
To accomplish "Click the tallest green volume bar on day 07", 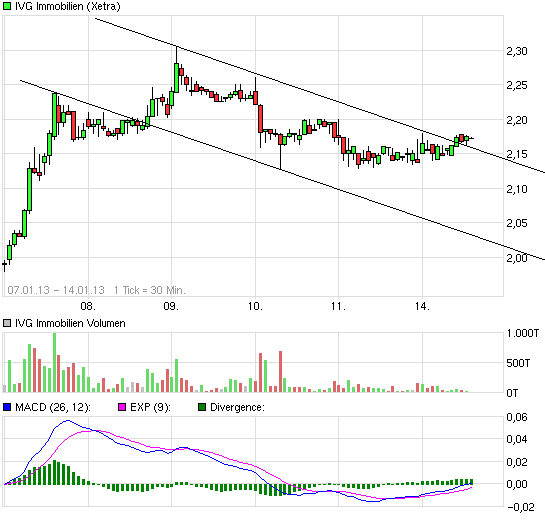I will pos(54,362).
